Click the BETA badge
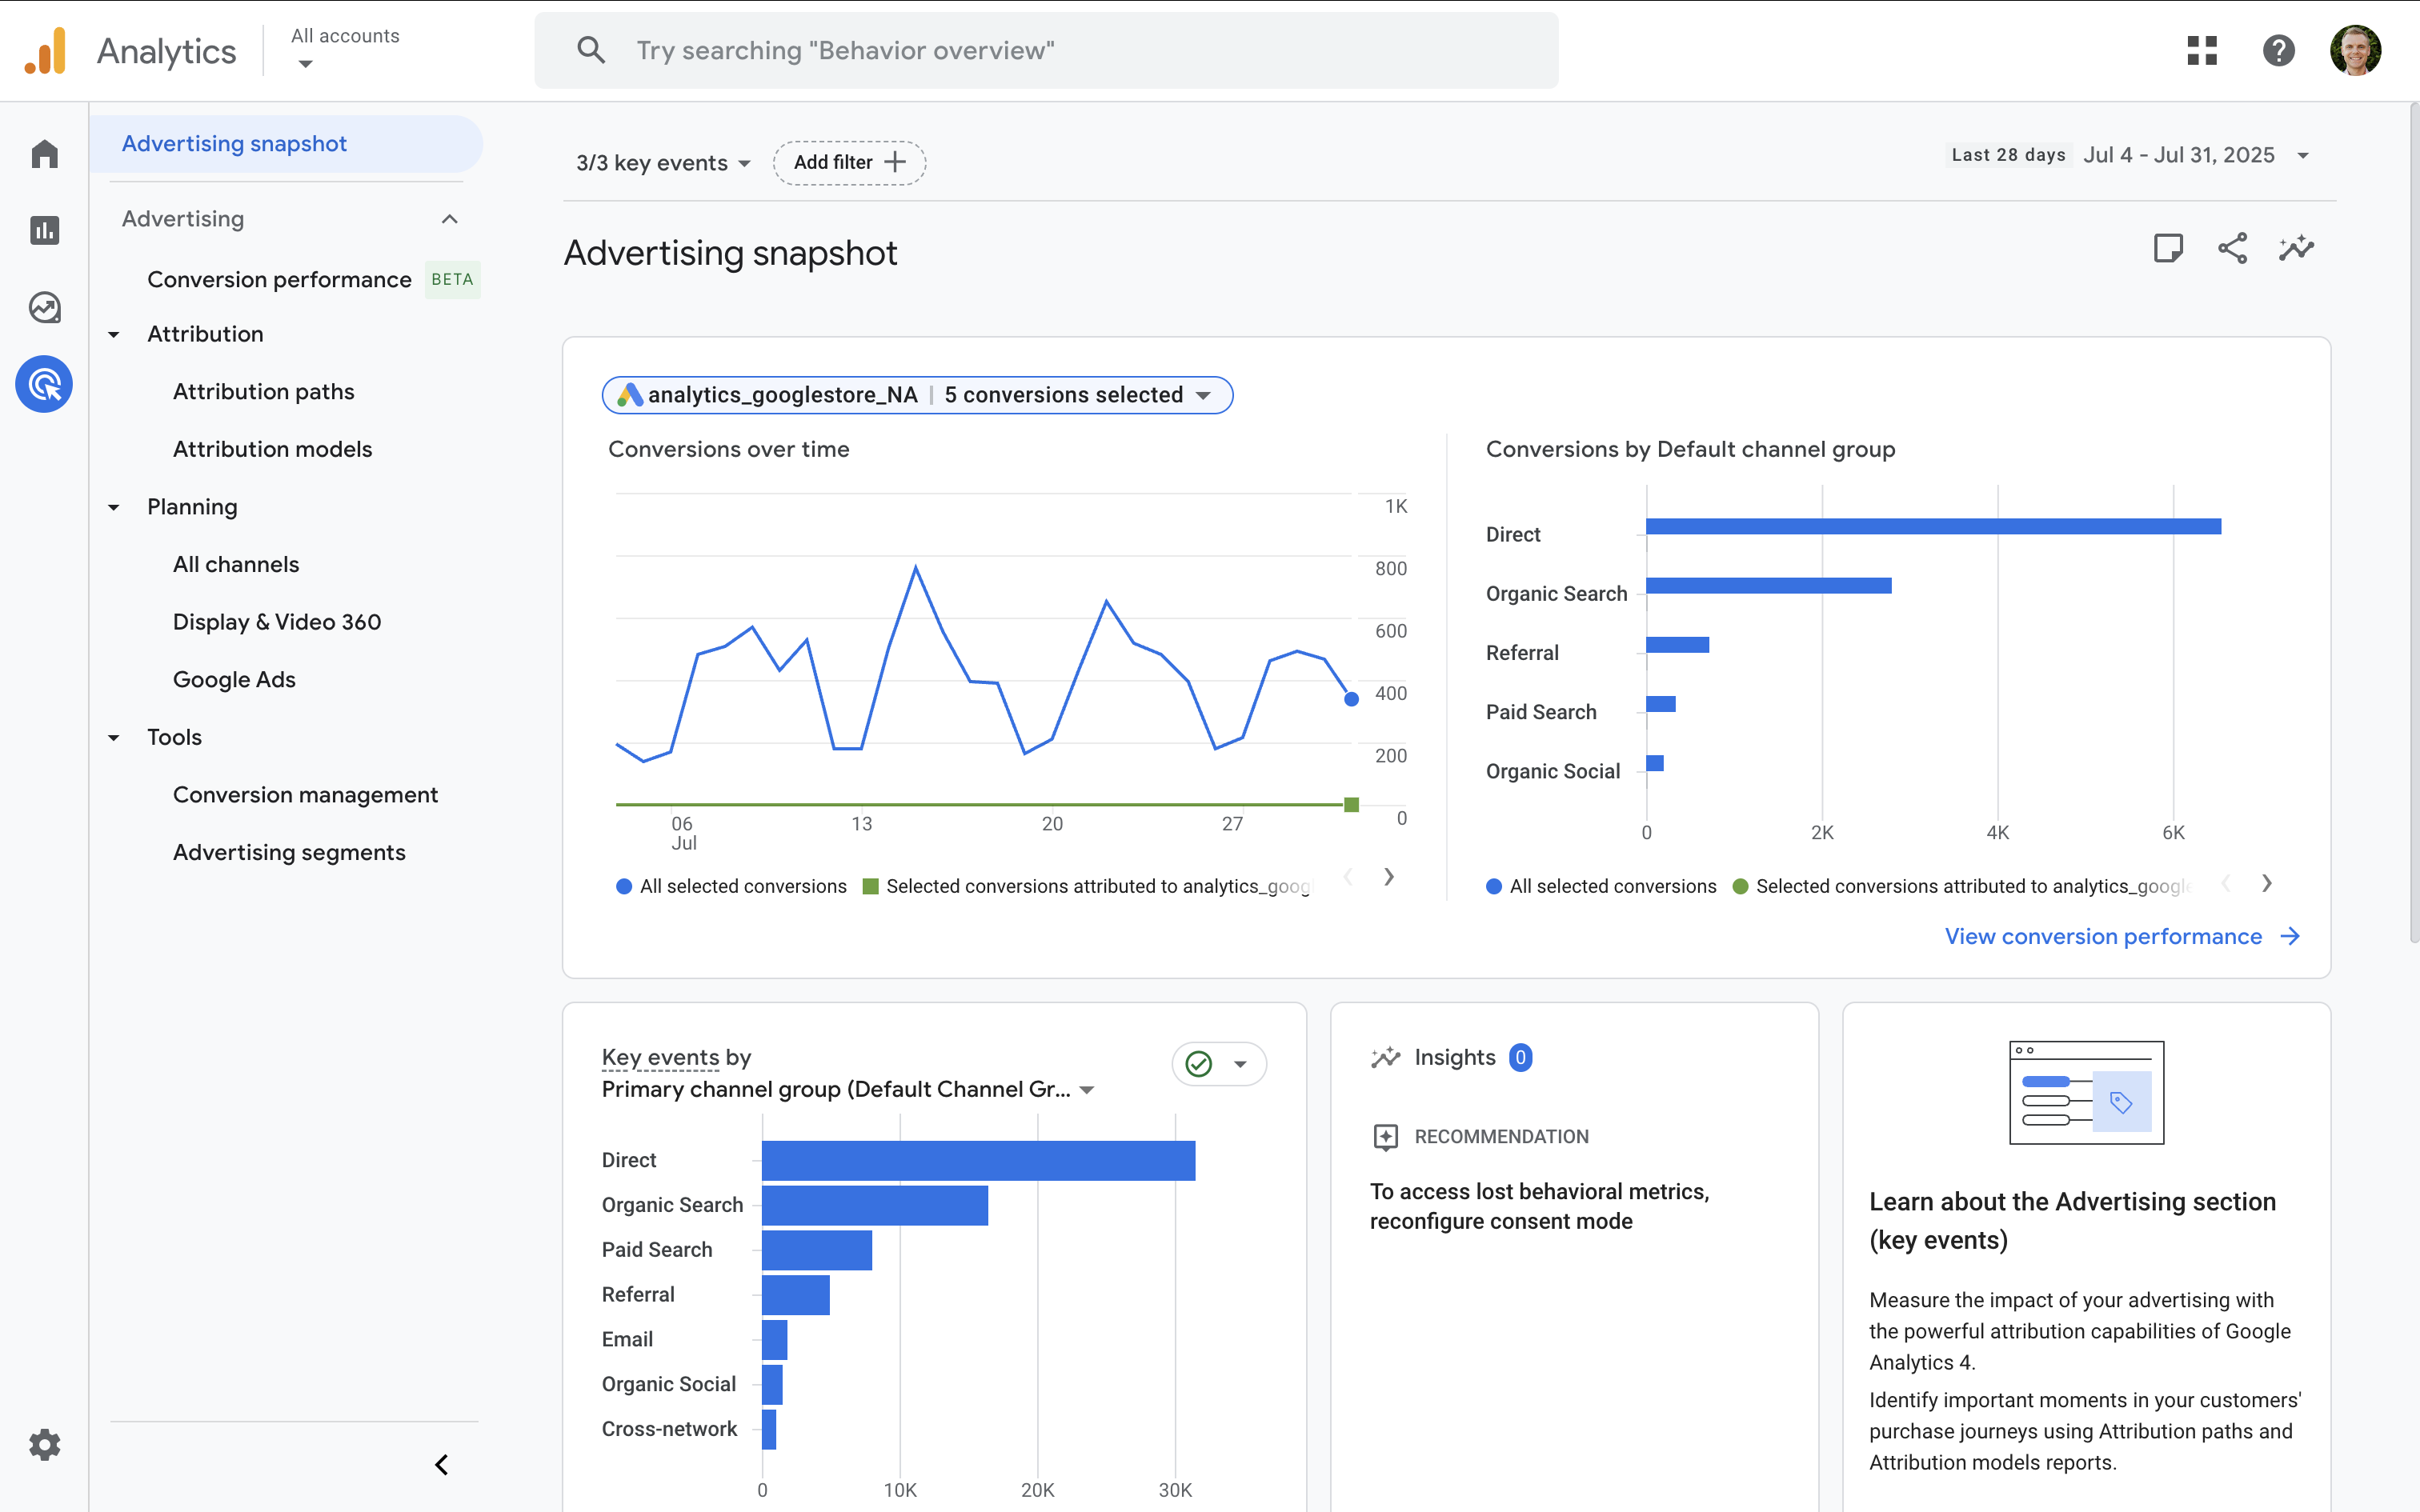Screen dimensions: 2420x1512 tap(452, 279)
